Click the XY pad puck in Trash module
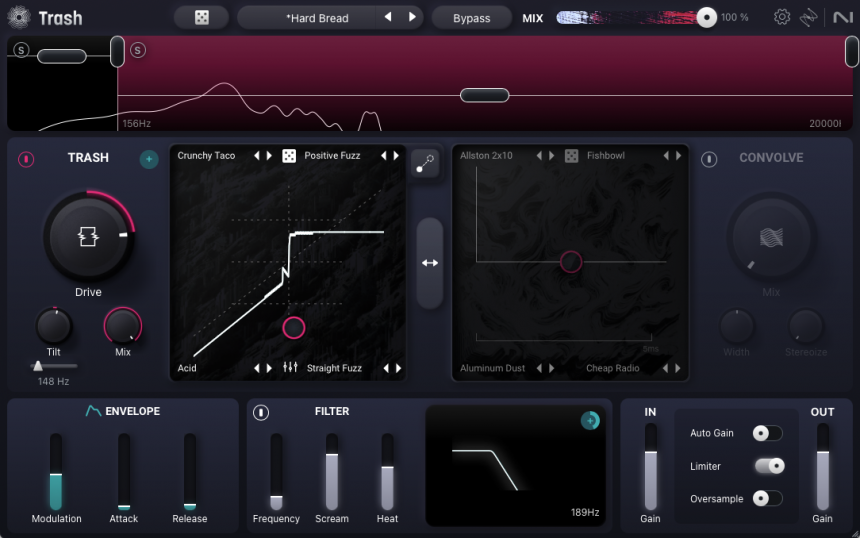This screenshot has width=860, height=538. 293,327
